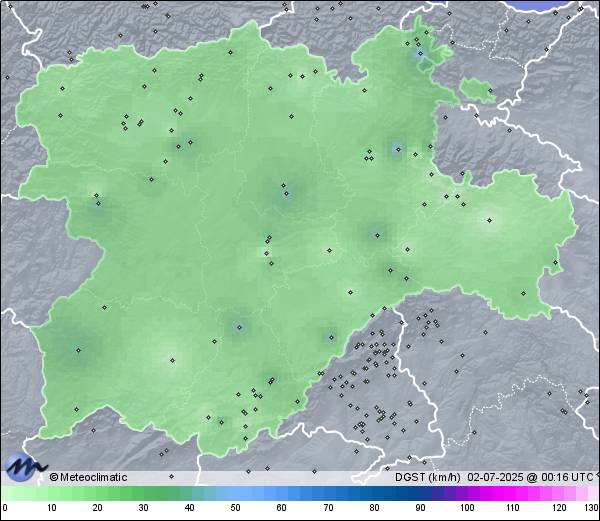The image size is (600, 521).
Task: Click the 120 value on wind scale
Action: (x=559, y=508)
